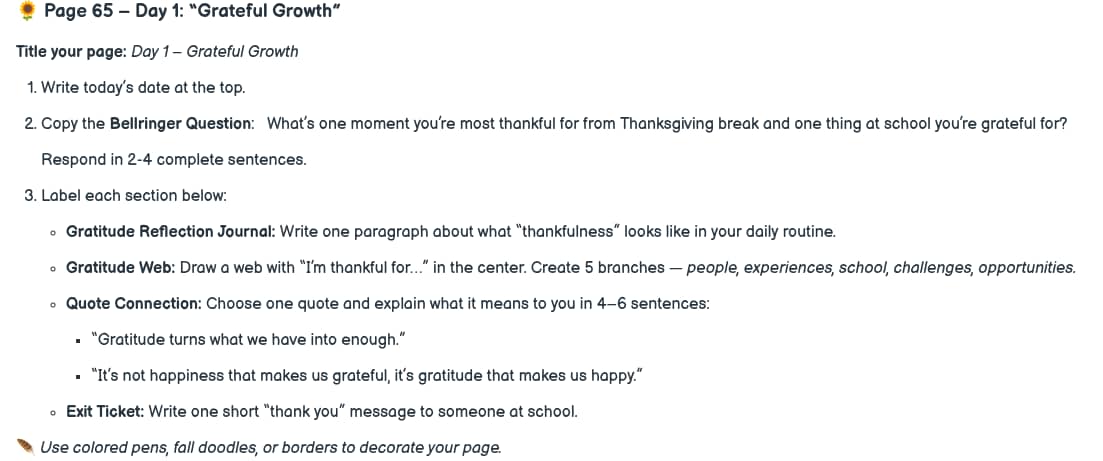This screenshot has width=1103, height=461.
Task: Click the 'Gratitude Web' bold label
Action: coord(121,267)
